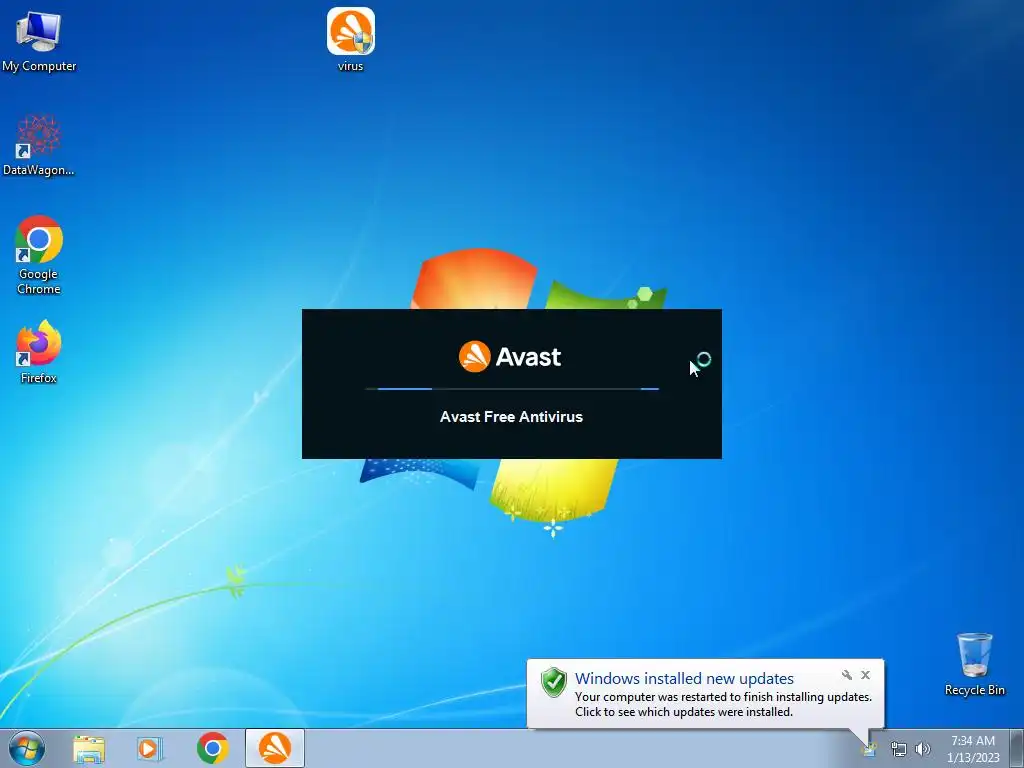
Task: Click the 'Windows installed new updates' title
Action: (684, 679)
